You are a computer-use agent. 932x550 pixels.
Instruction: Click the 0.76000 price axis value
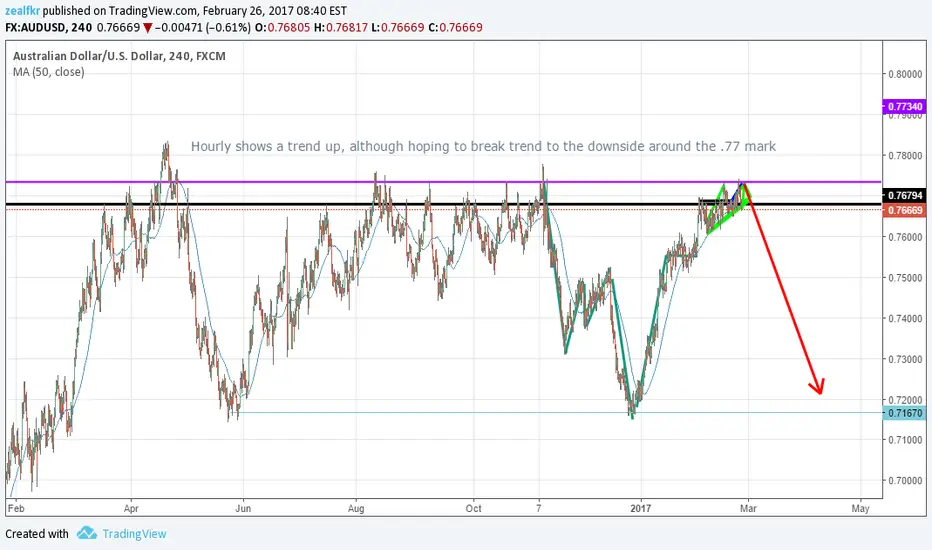(x=905, y=237)
